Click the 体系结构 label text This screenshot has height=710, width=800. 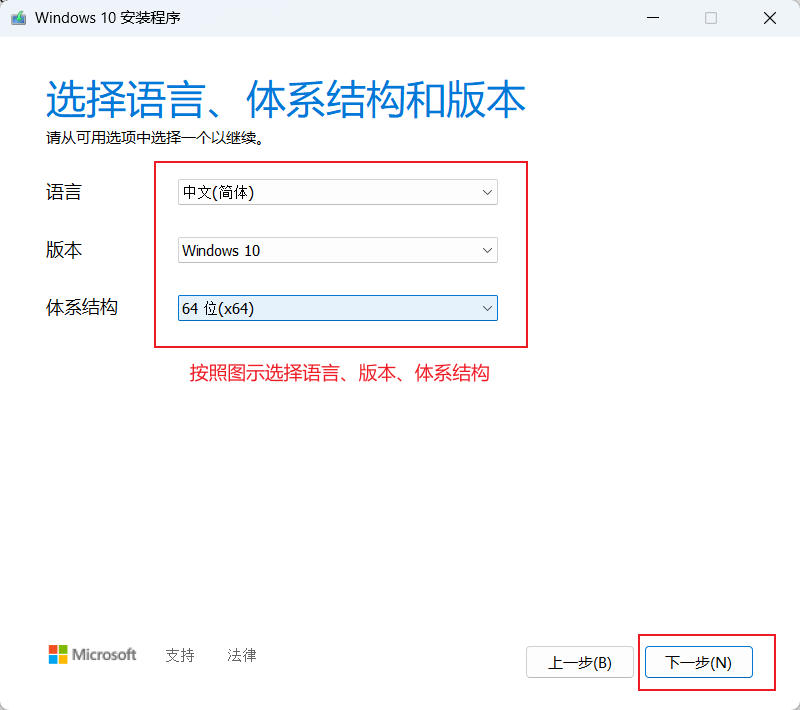coord(82,308)
